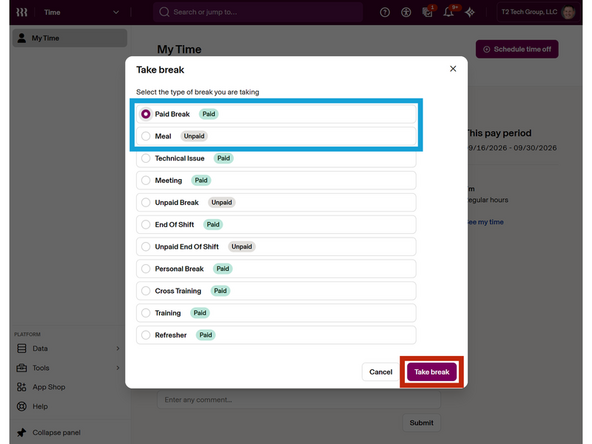Open the accessibility icon in top bar
Screen dimensions: 592x444
406,12
